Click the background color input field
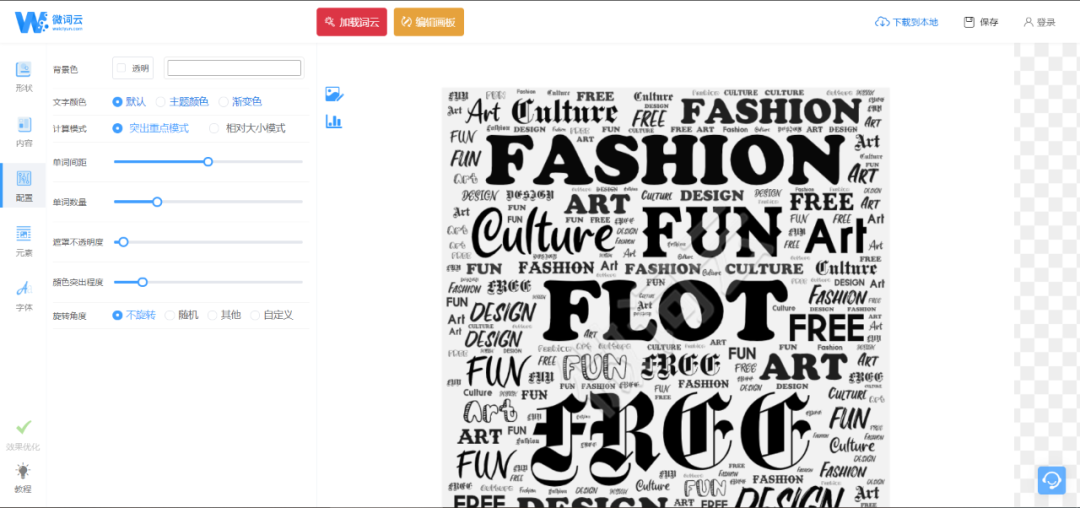 [234, 67]
